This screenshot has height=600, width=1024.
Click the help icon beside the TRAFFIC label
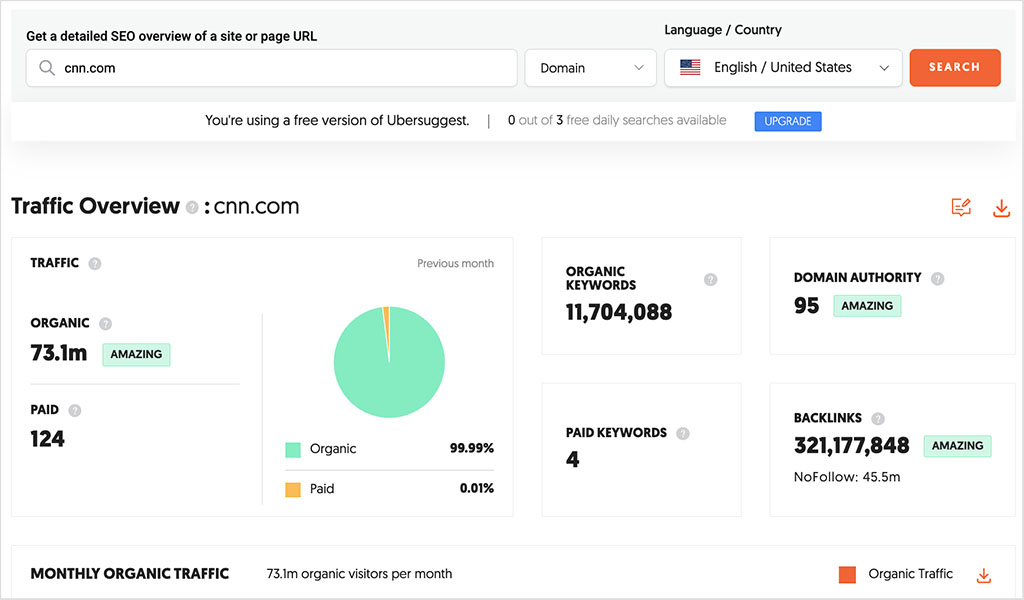point(95,263)
